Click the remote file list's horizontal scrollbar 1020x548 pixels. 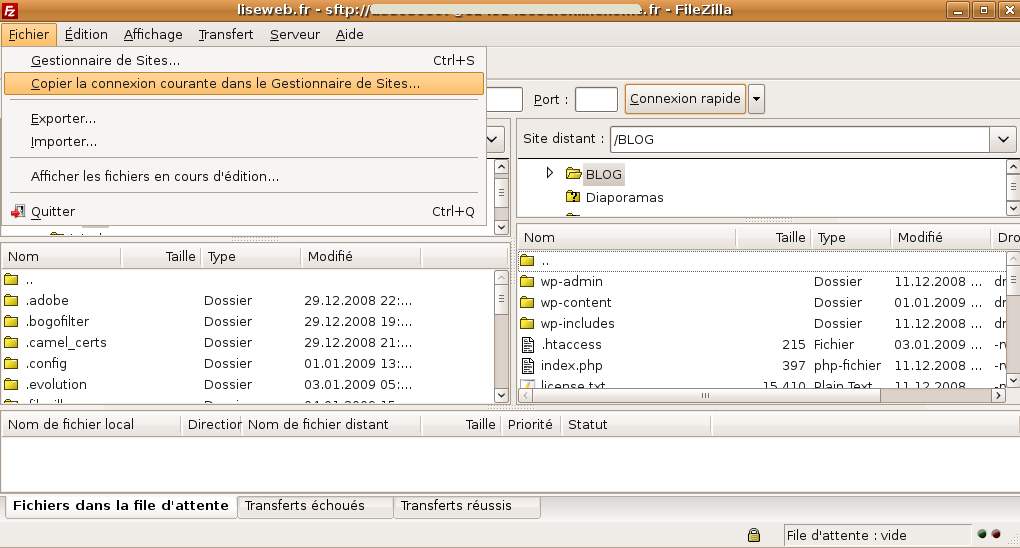point(760,396)
